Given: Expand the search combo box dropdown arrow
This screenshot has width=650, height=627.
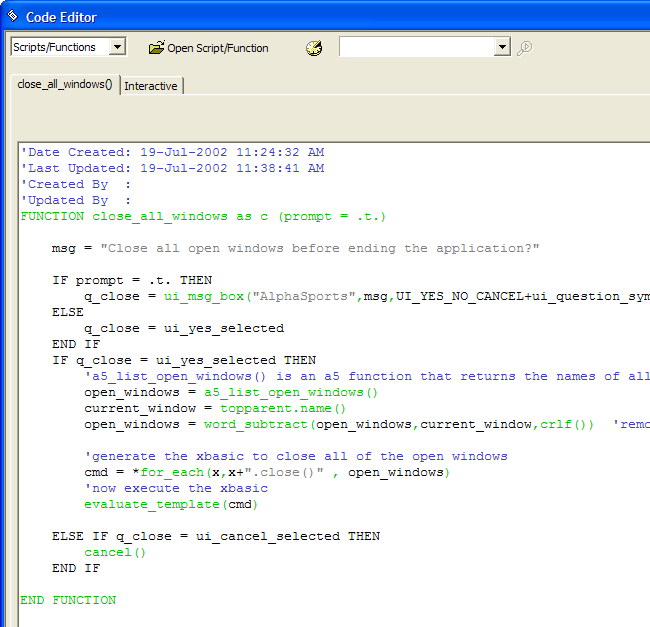Looking at the screenshot, I should tap(502, 47).
